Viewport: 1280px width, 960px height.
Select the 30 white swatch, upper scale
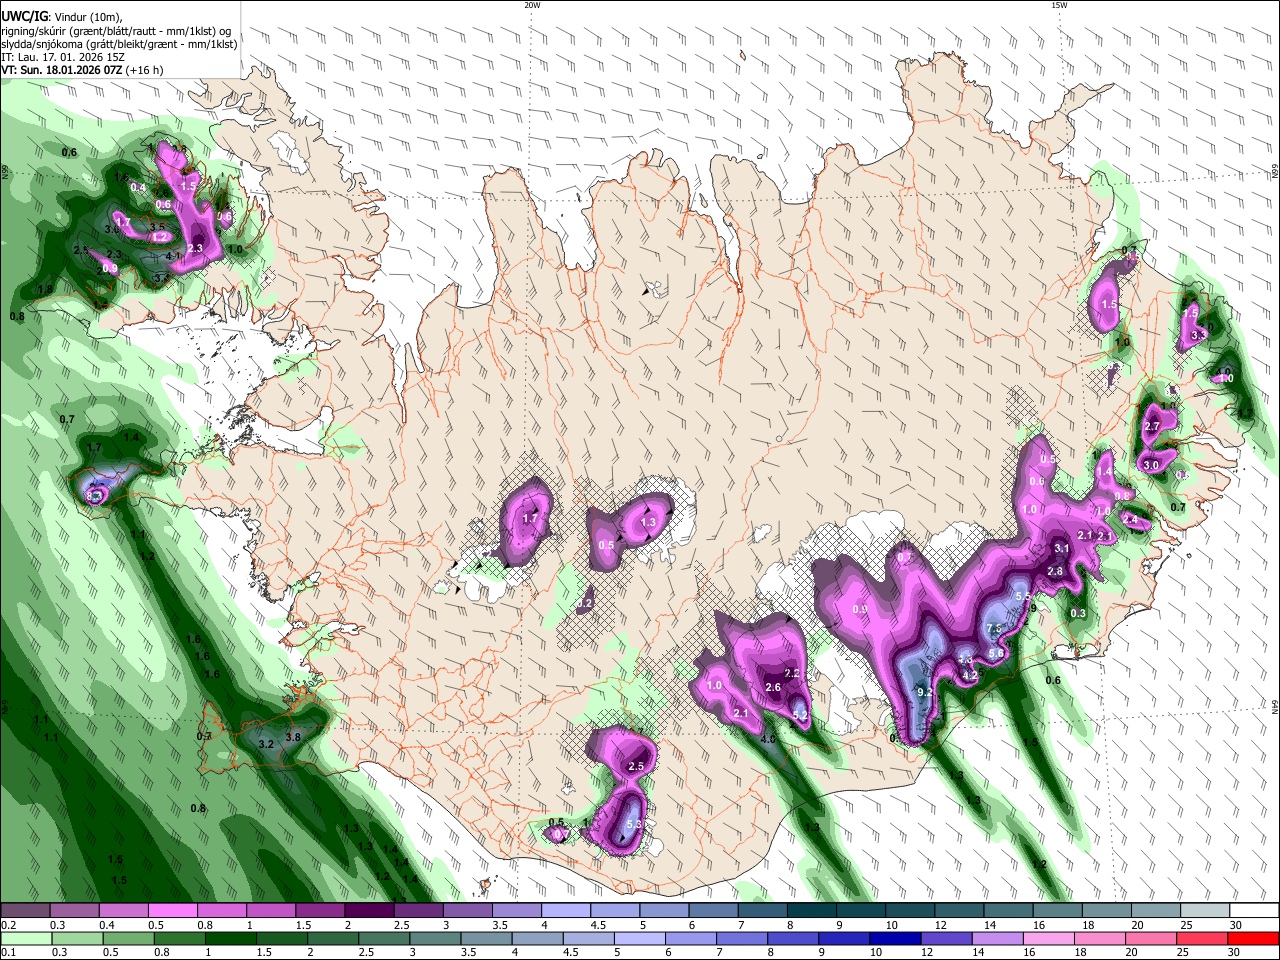(1255, 911)
